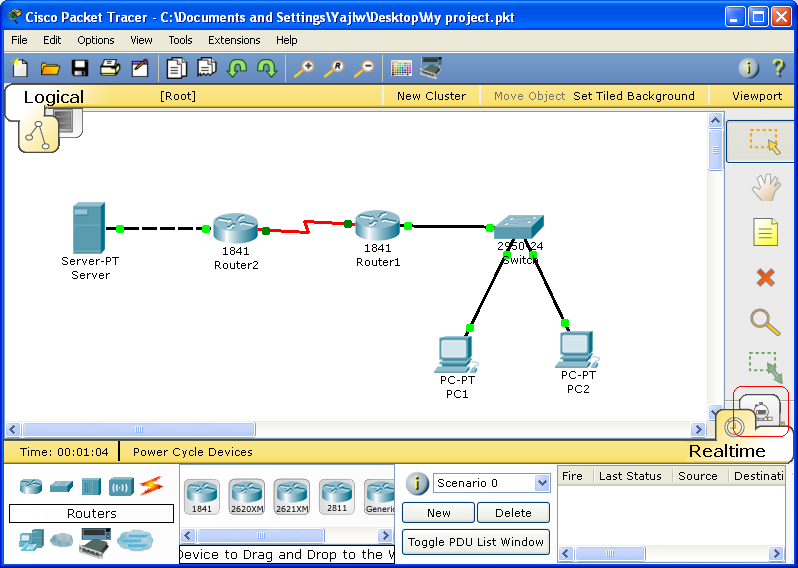Open the View menu
The width and height of the screenshot is (798, 568).
[141, 40]
